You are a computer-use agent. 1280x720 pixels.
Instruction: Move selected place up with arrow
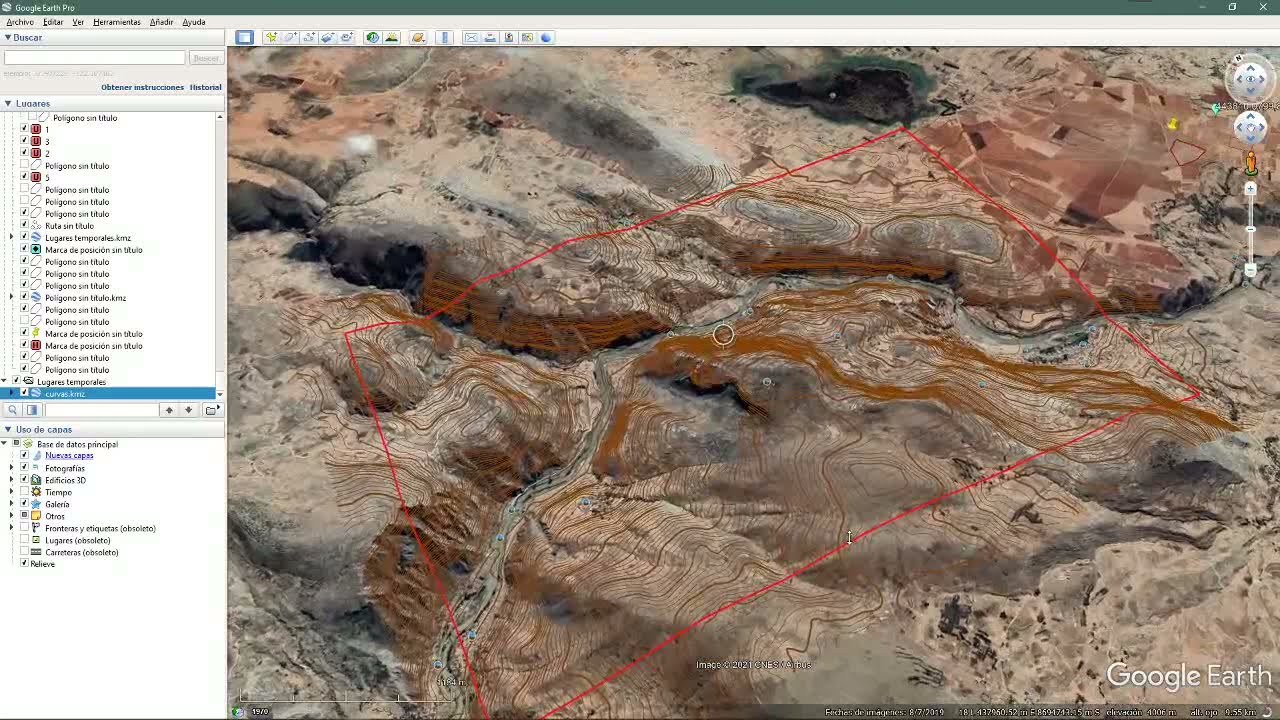169,410
